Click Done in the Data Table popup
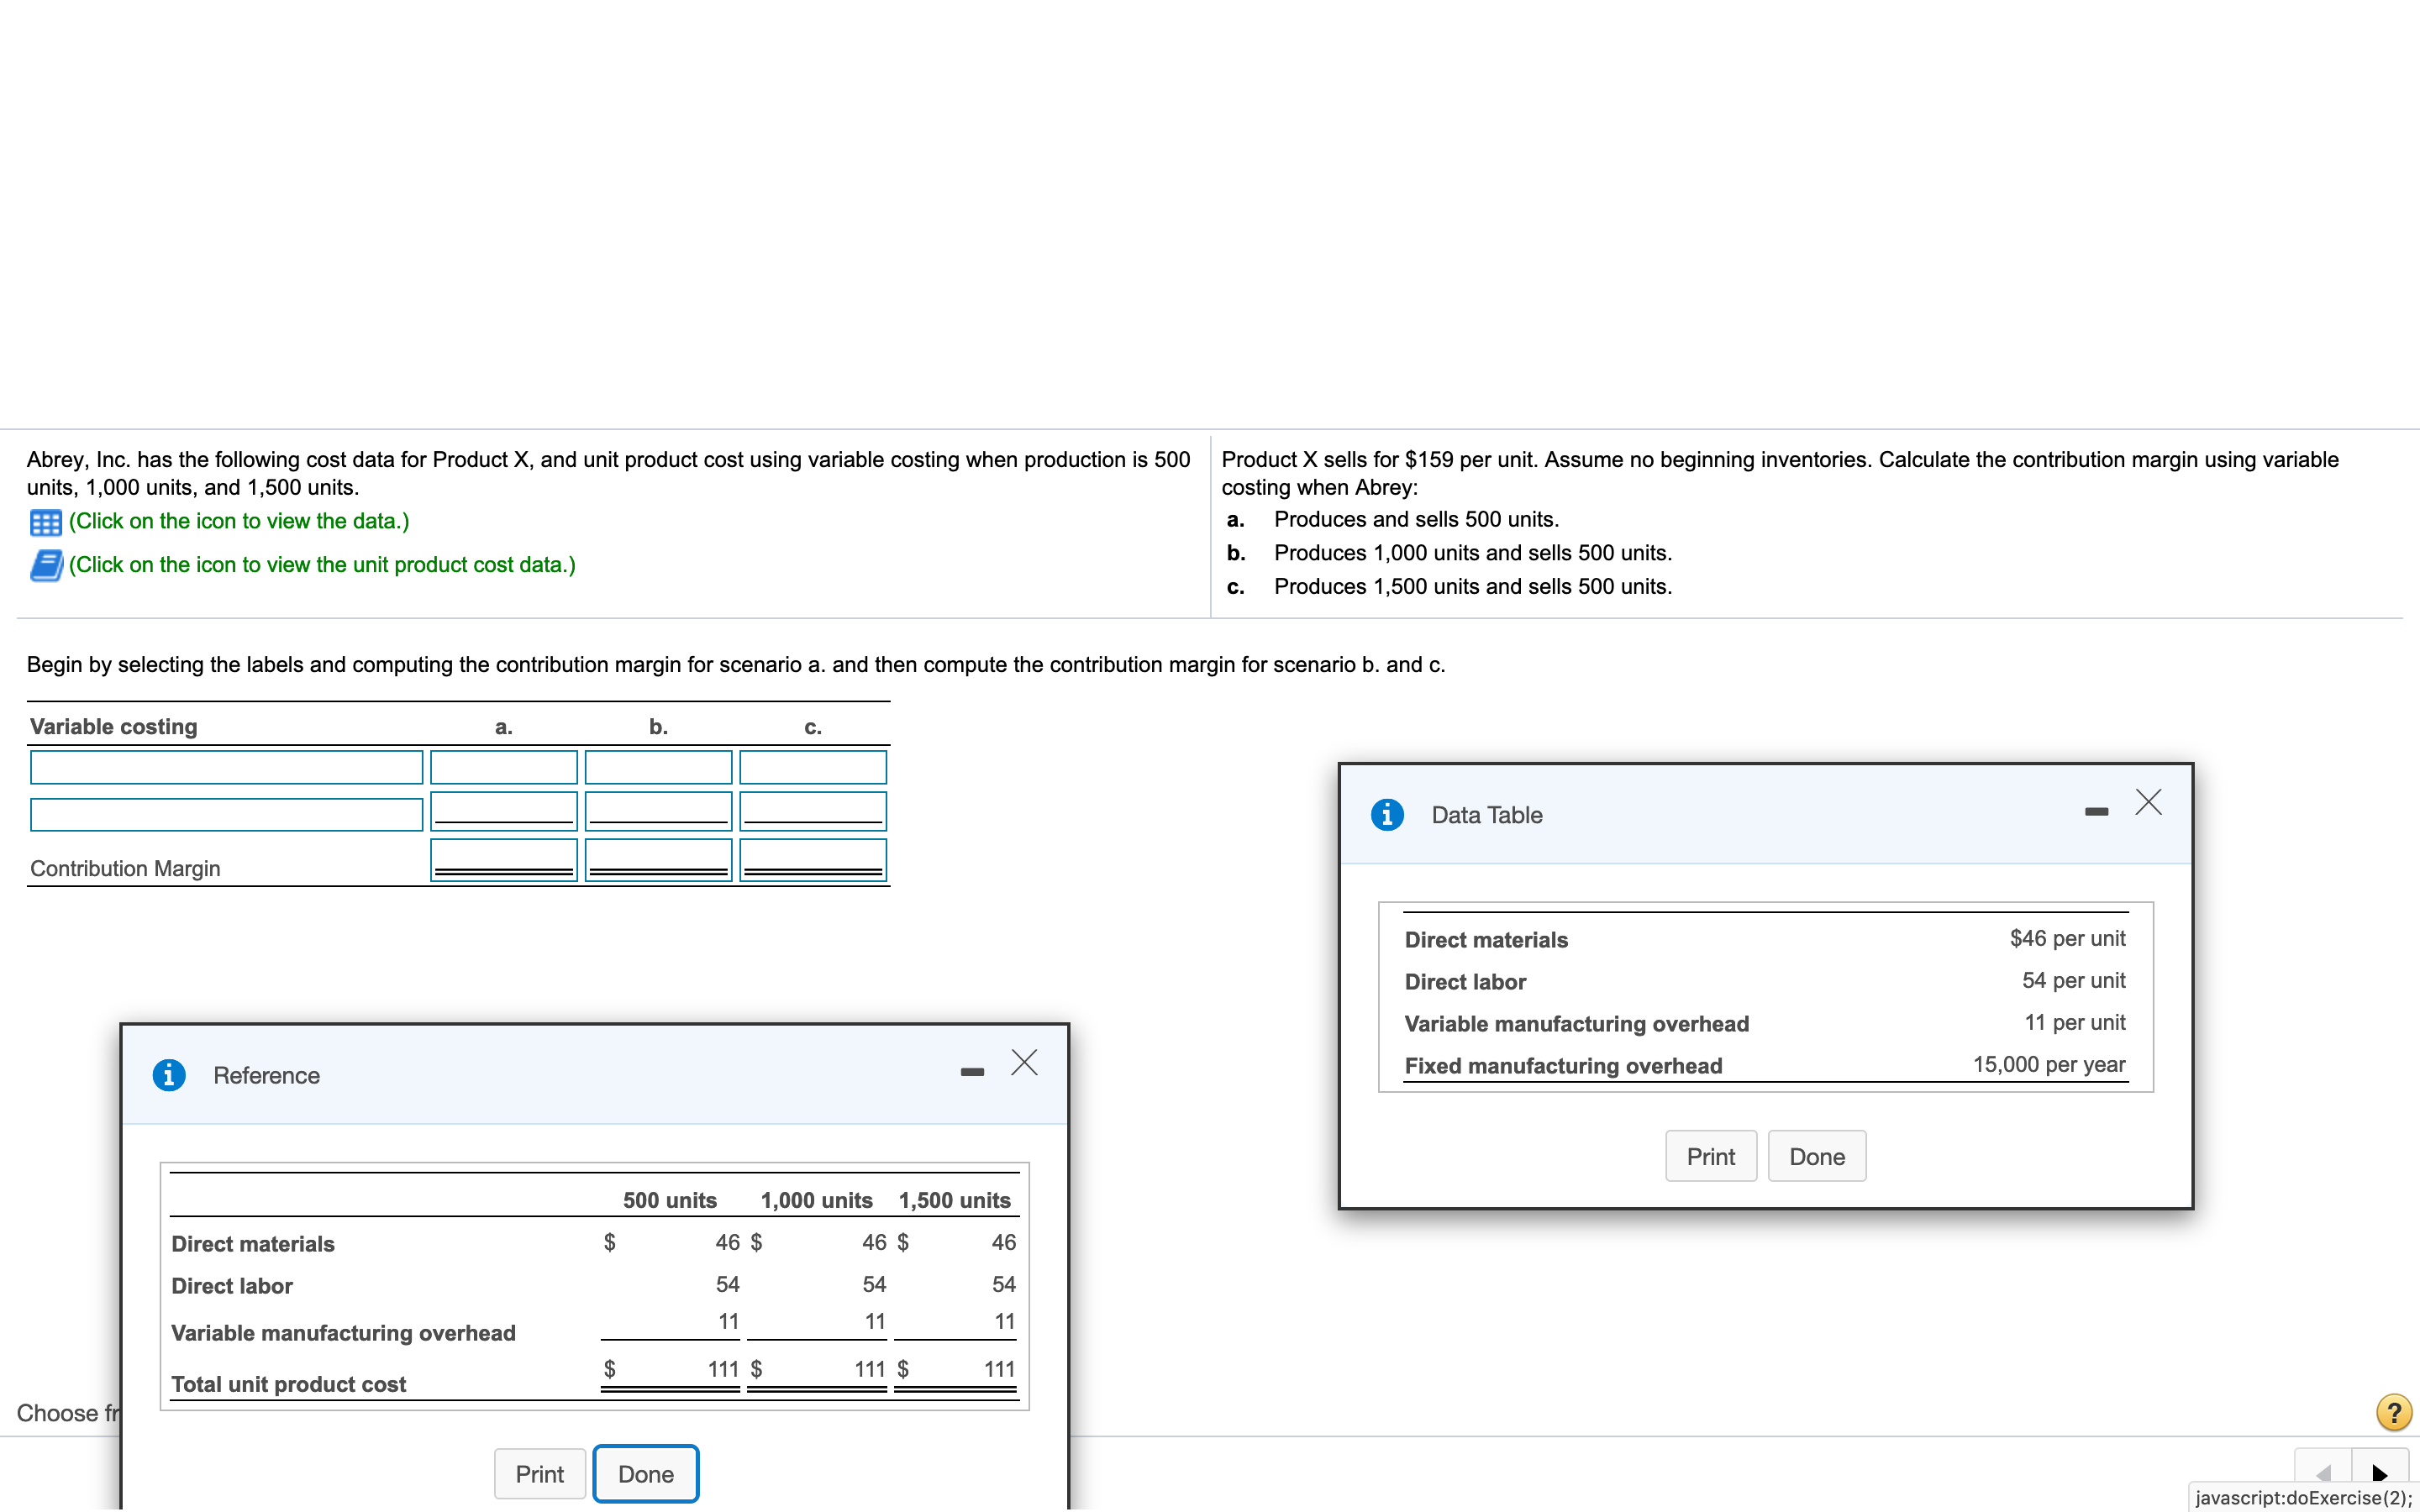 (x=1817, y=1156)
